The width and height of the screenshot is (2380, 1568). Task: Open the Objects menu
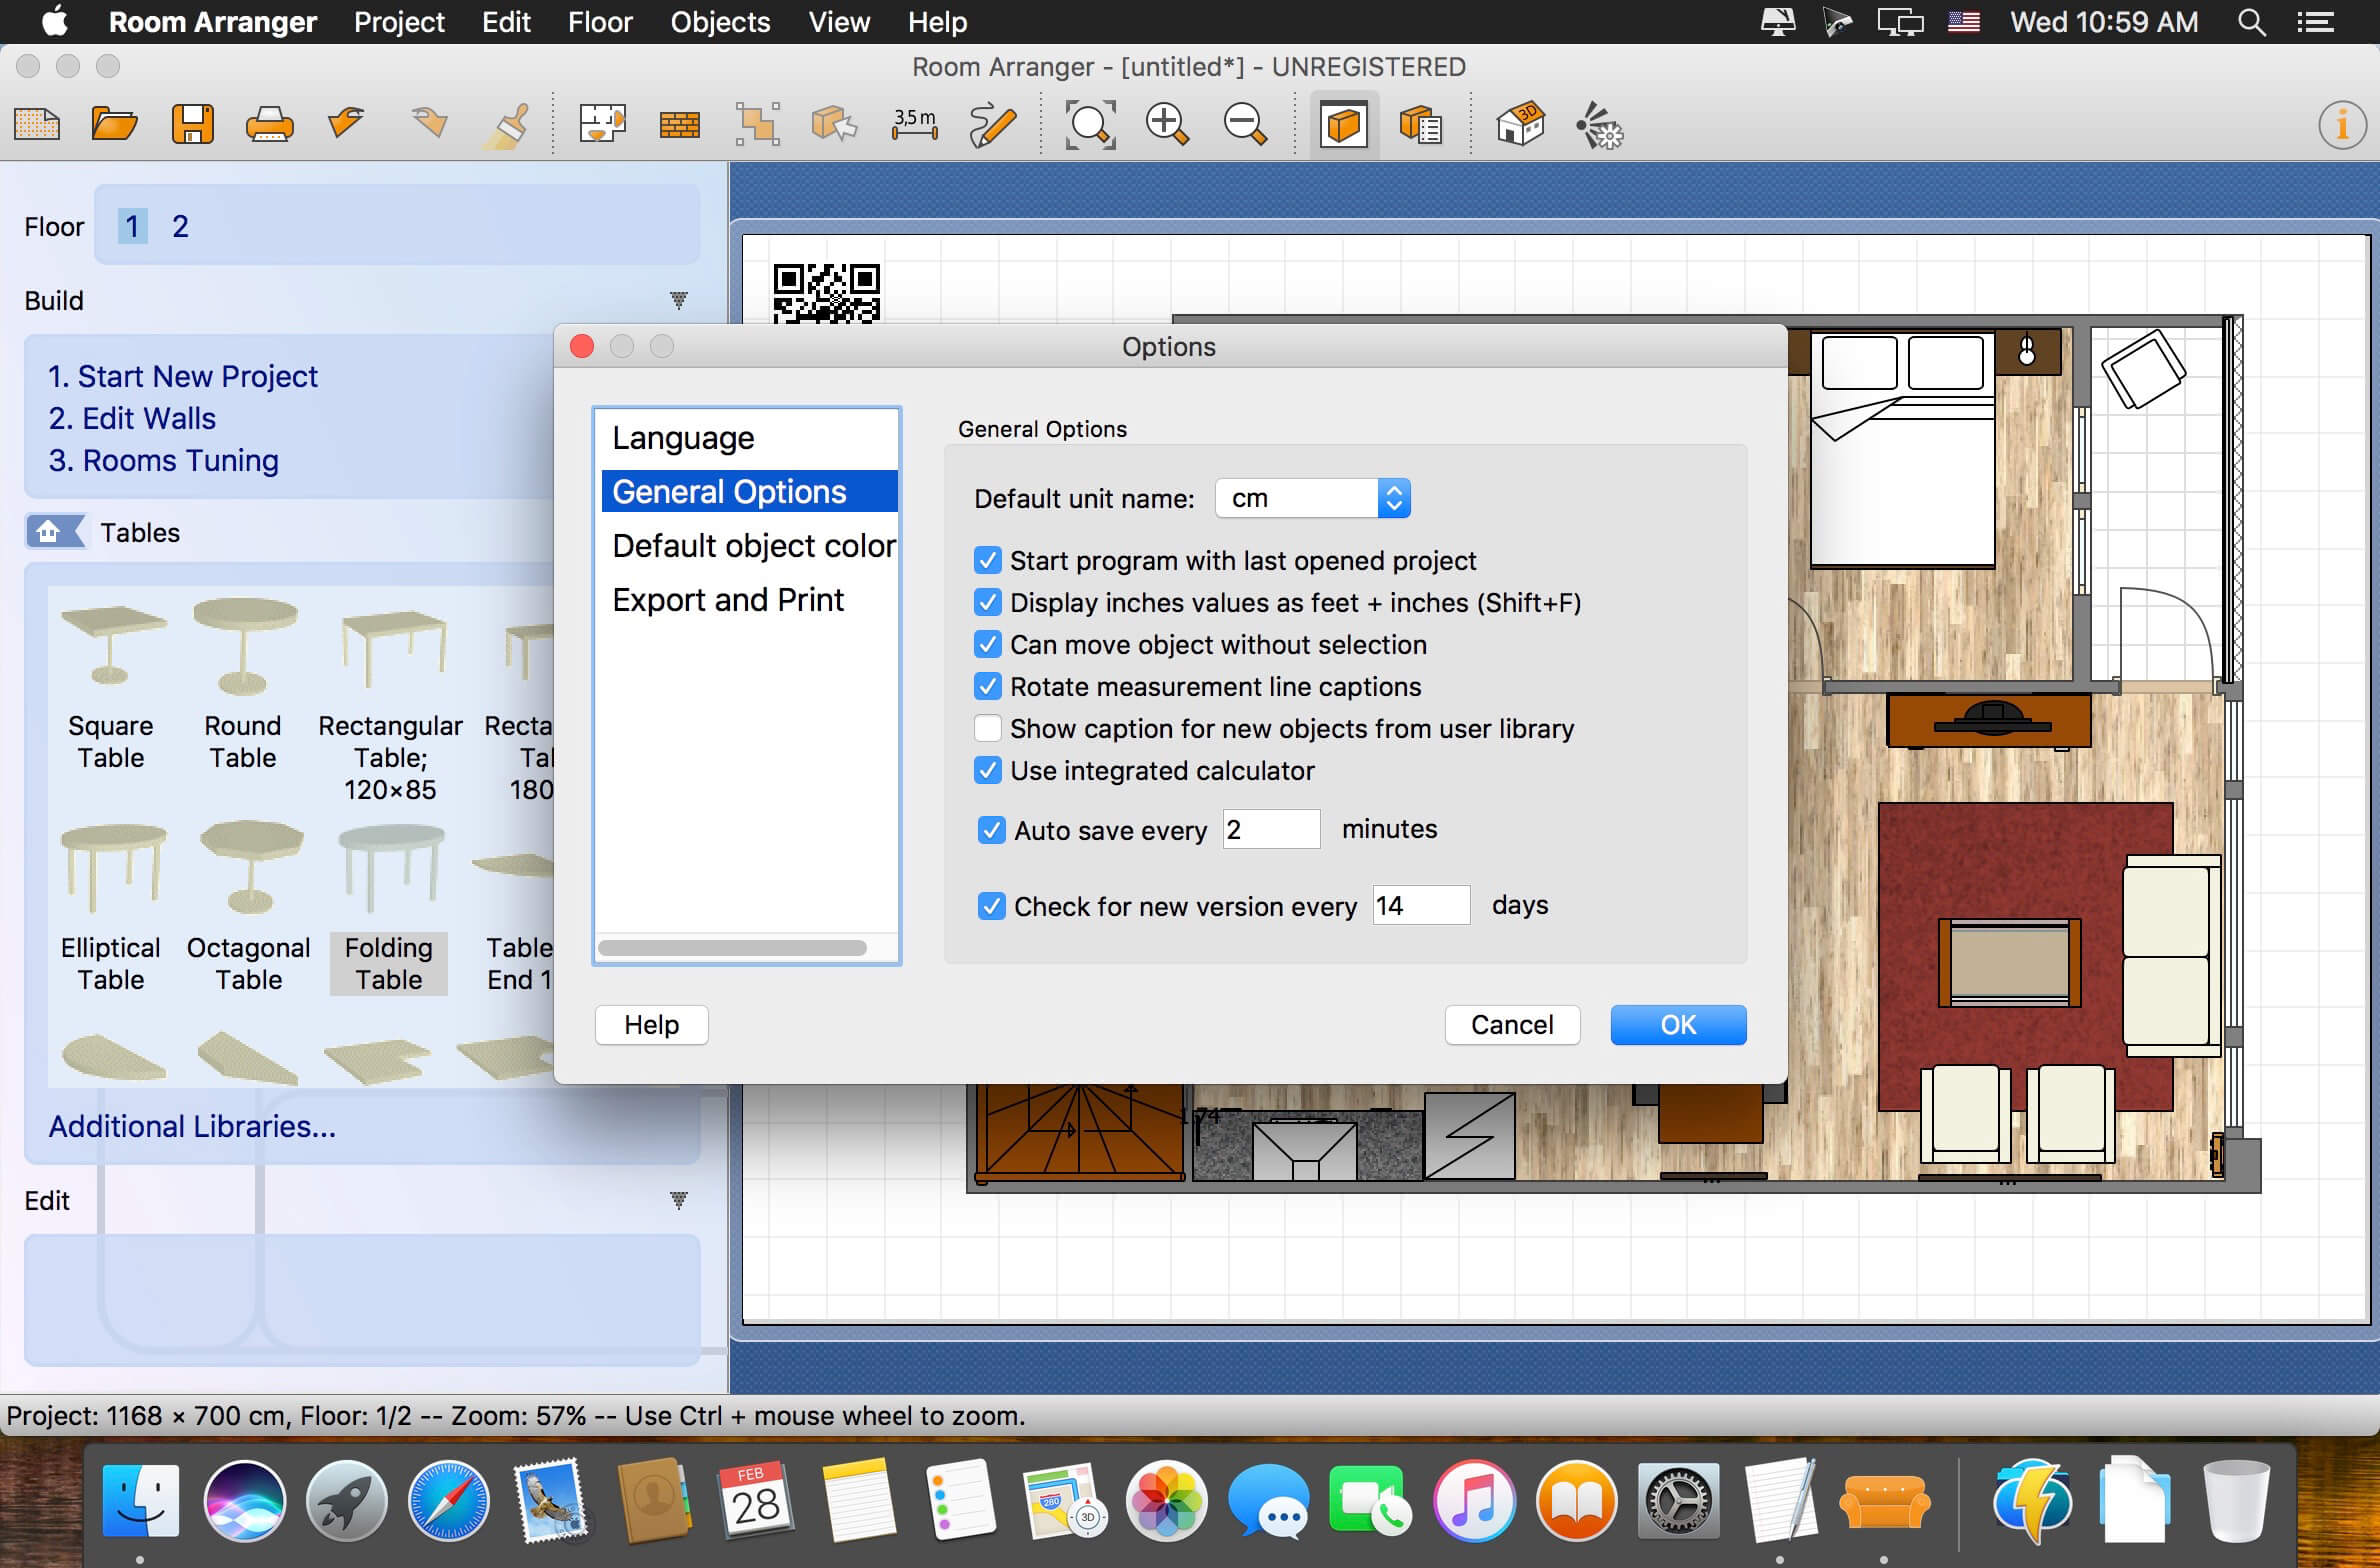[x=720, y=22]
